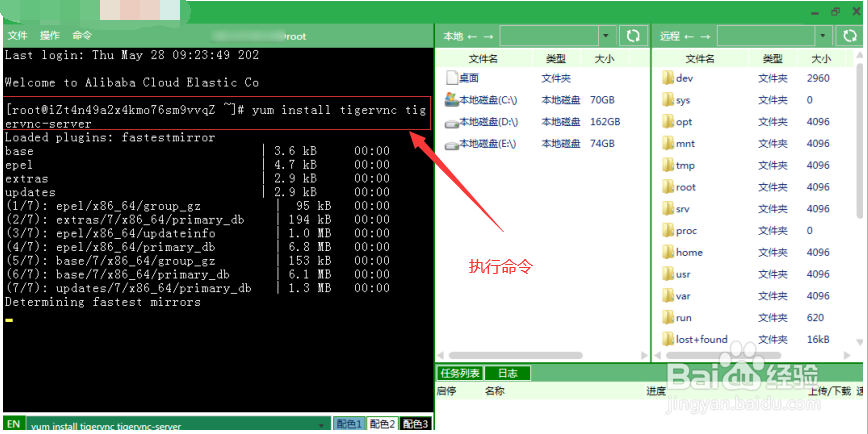Expand the local path dropdown

pyautogui.click(x=606, y=36)
